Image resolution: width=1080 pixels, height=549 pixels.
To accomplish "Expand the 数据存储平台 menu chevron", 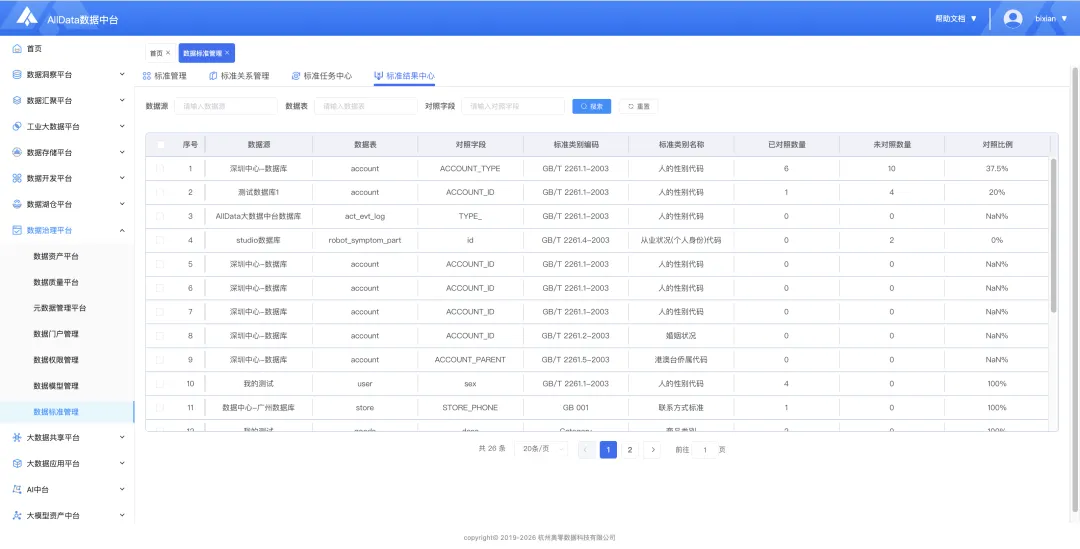I will 122,152.
